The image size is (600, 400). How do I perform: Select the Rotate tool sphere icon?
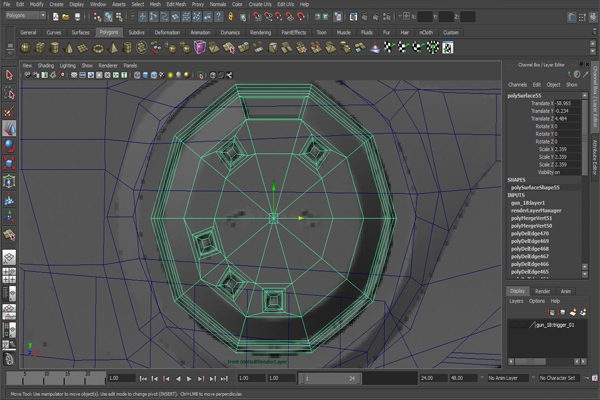(x=9, y=146)
